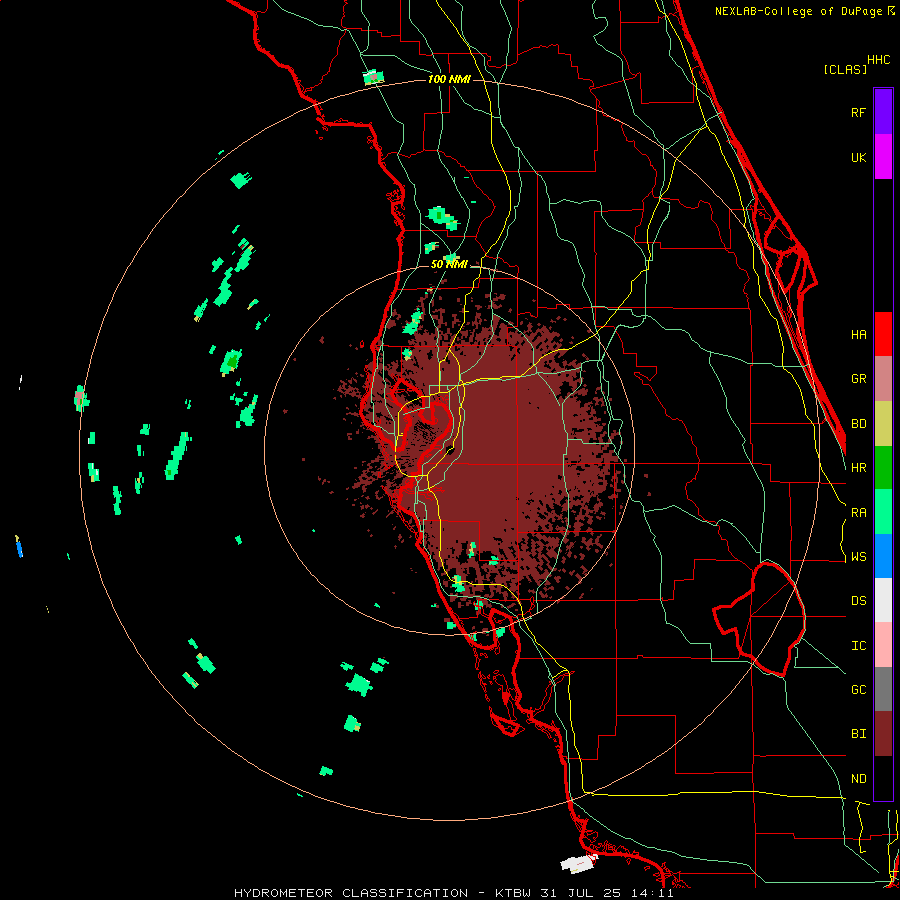Click the "100 NMI" range ring label

click(x=449, y=79)
